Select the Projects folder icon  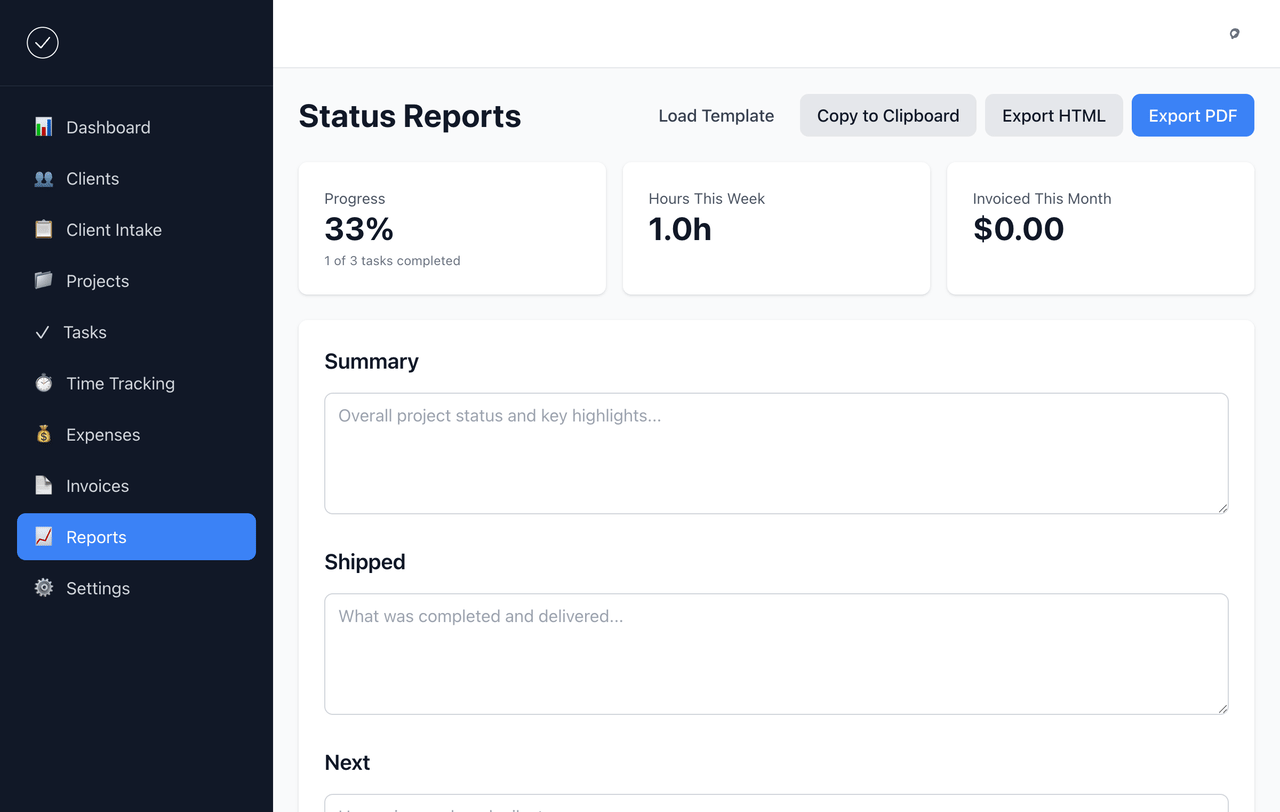click(x=43, y=281)
